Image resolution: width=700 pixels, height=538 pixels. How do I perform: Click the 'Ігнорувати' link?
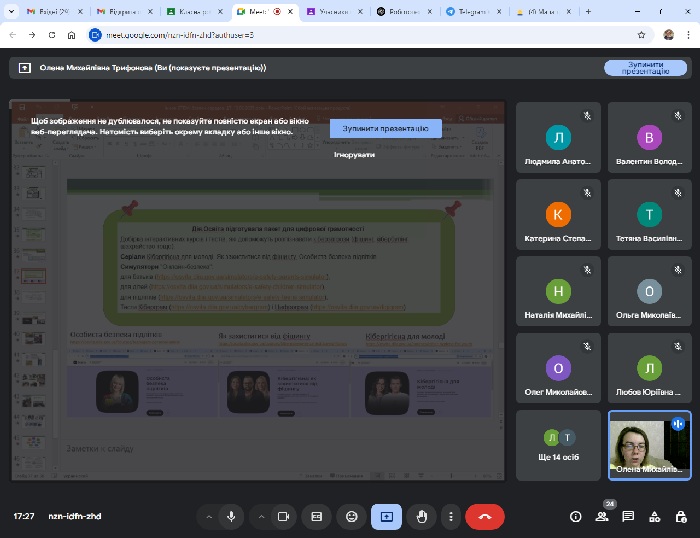pyautogui.click(x=354, y=155)
